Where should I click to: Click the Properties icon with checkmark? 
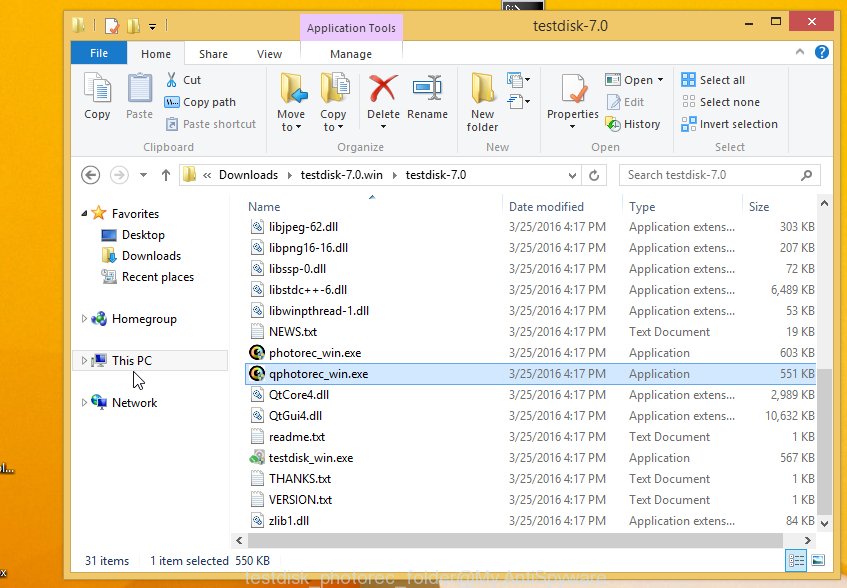pos(573,89)
